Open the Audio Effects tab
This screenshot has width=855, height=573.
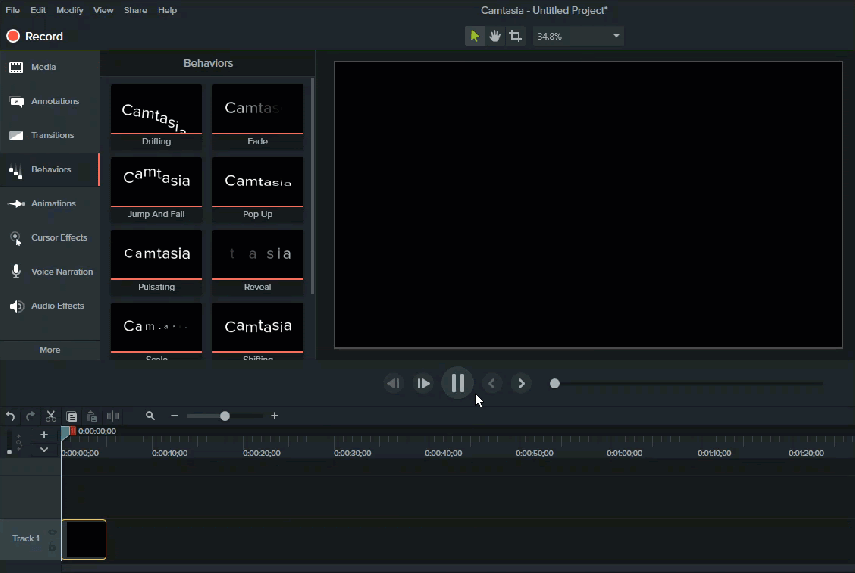point(50,306)
